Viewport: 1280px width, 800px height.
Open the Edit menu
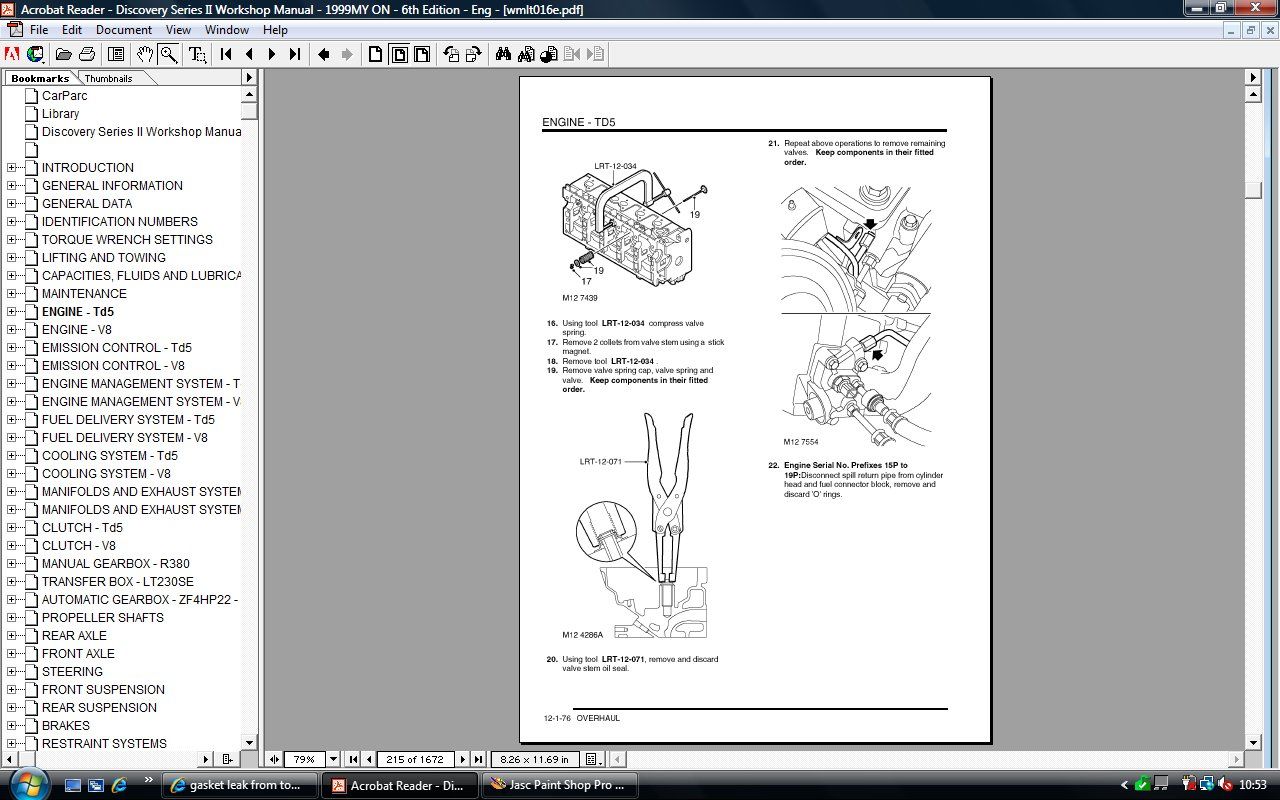click(72, 30)
